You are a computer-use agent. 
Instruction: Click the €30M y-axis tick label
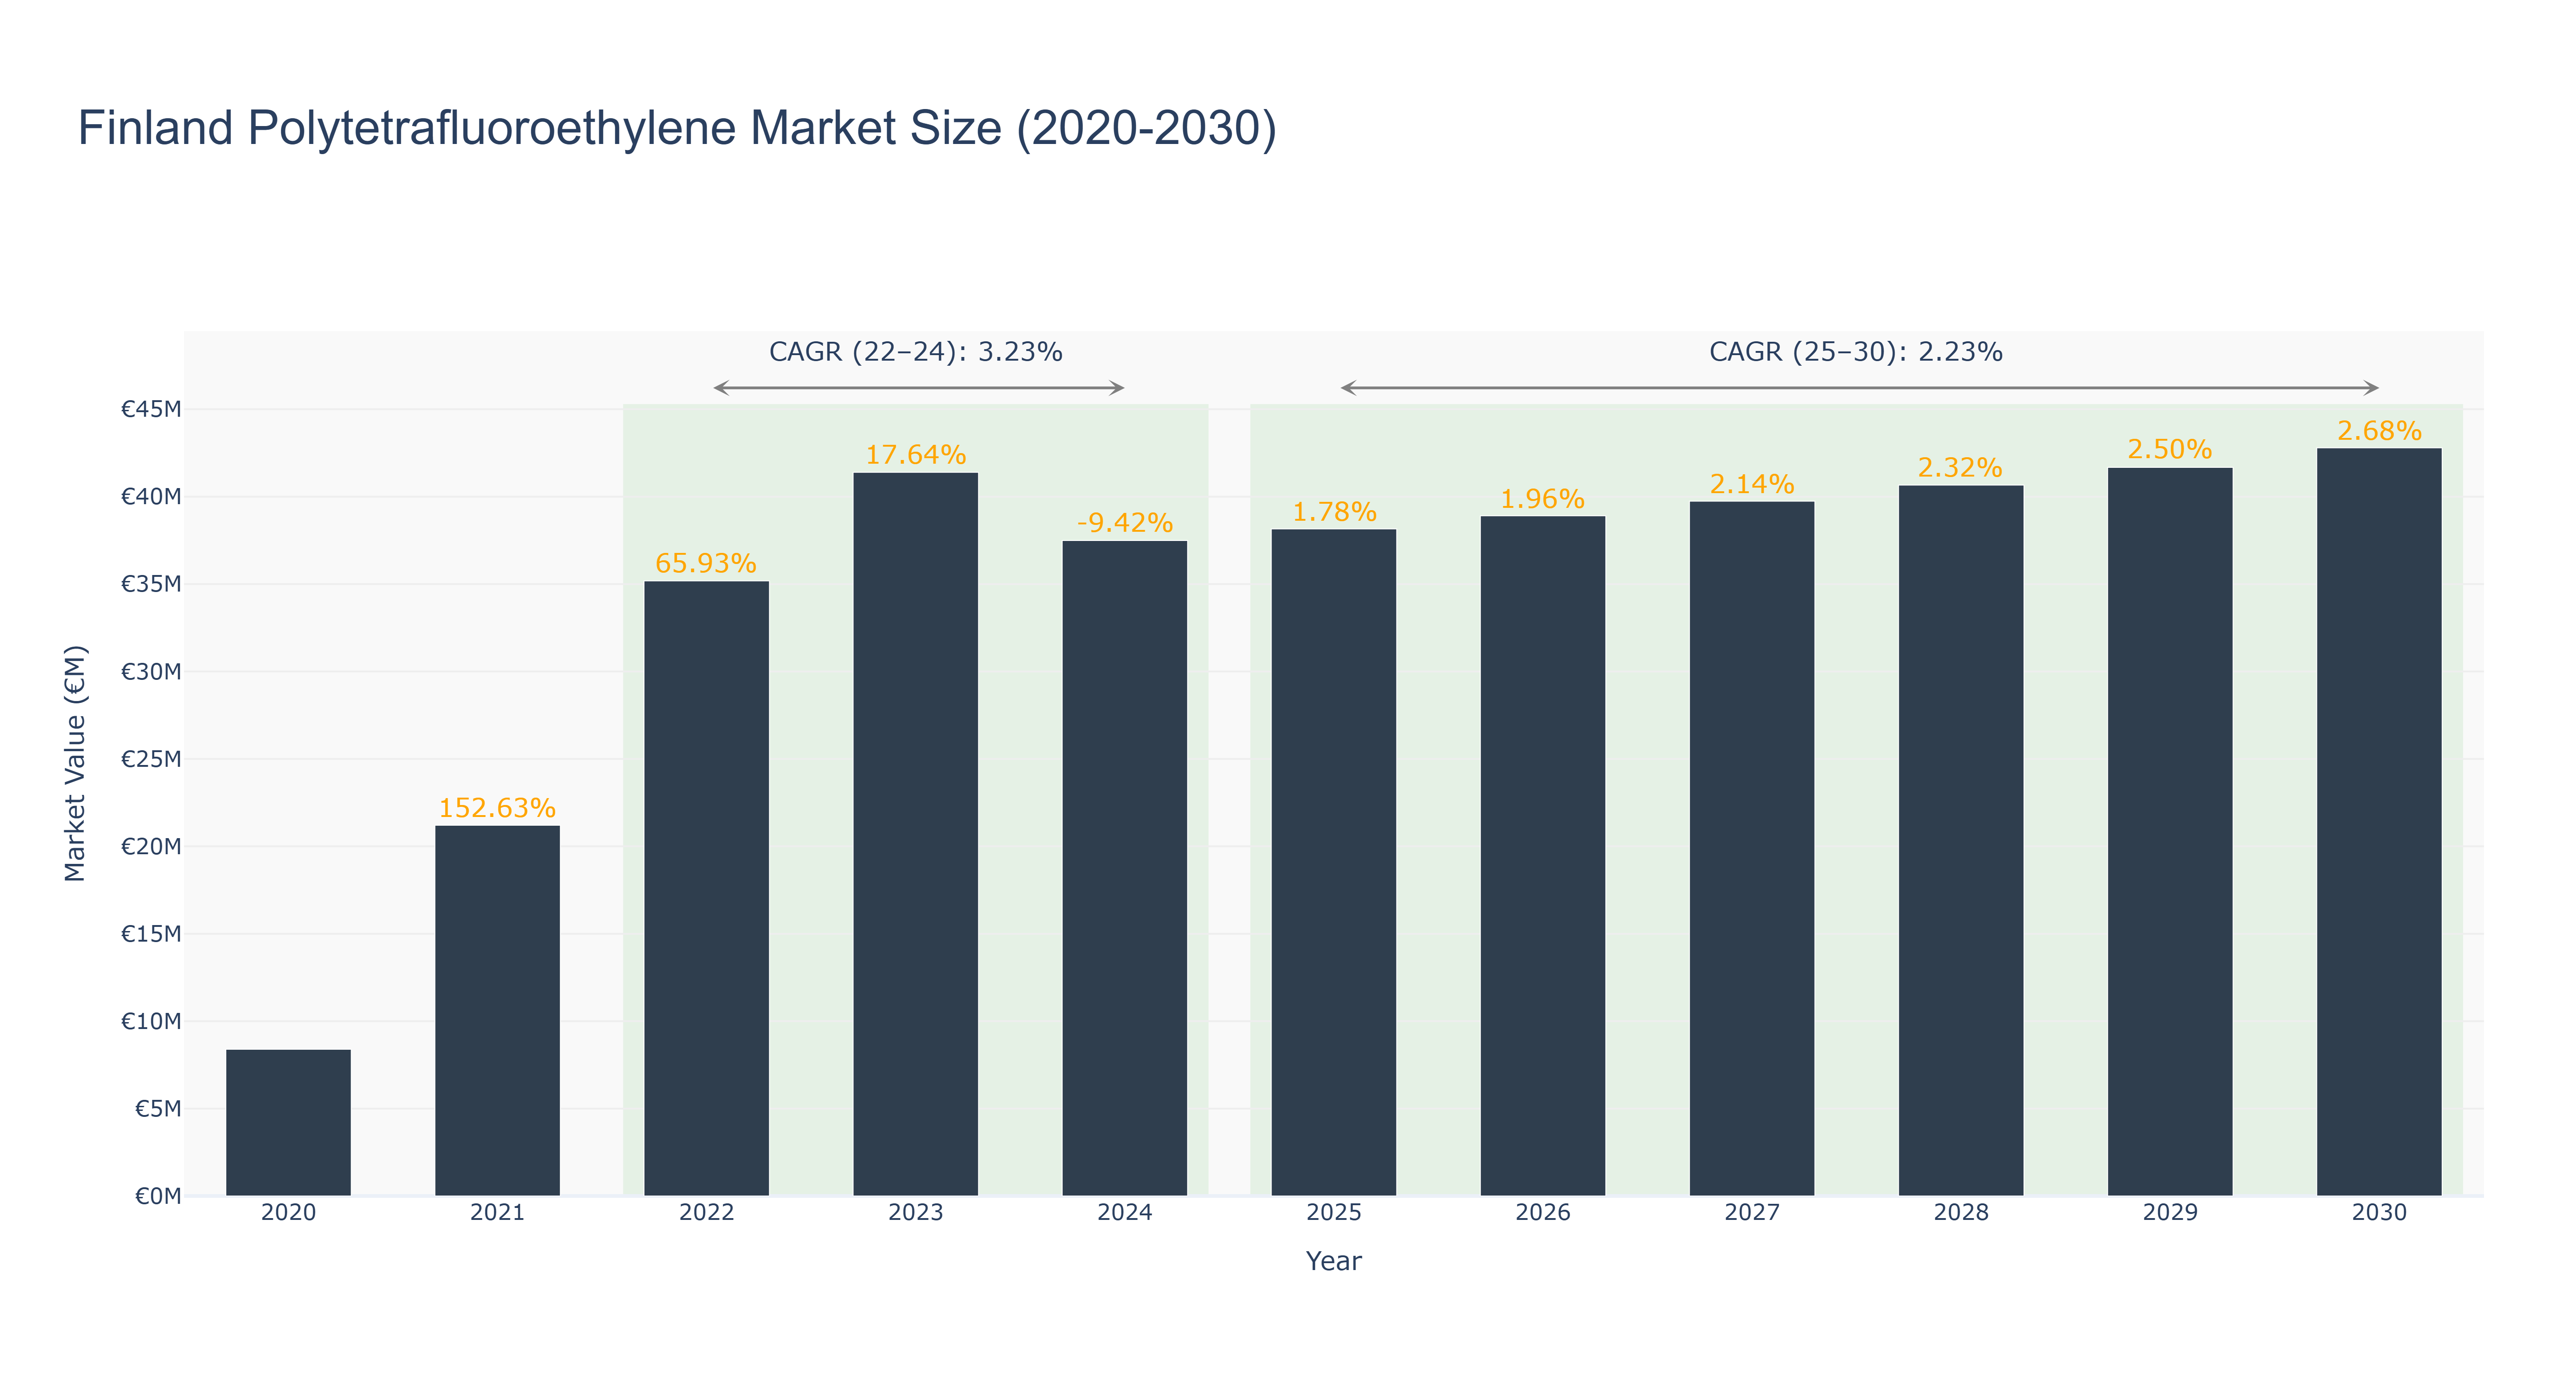pos(151,672)
